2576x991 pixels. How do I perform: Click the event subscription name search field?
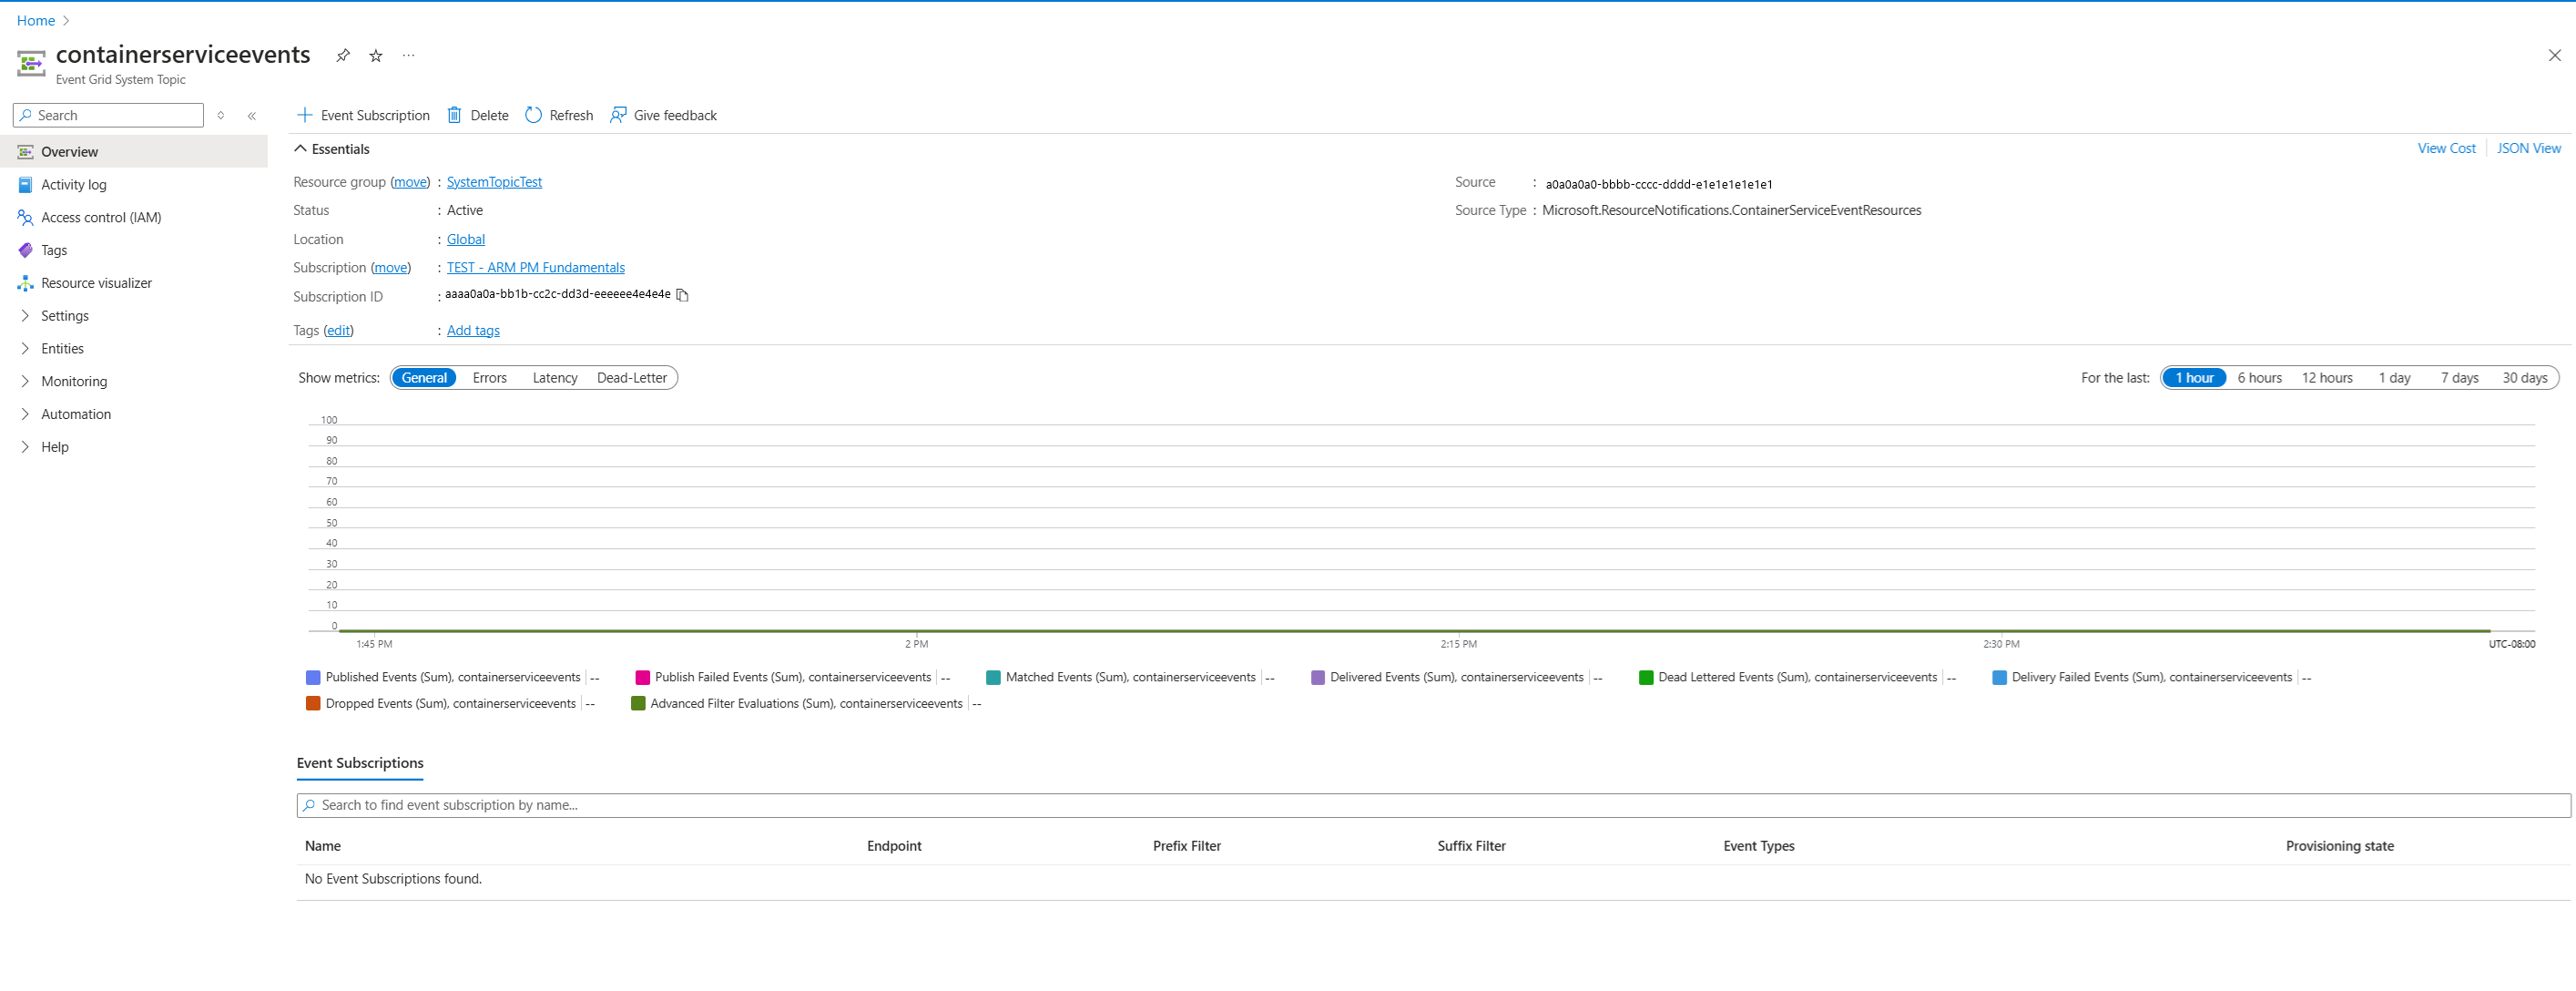pyautogui.click(x=1432, y=805)
